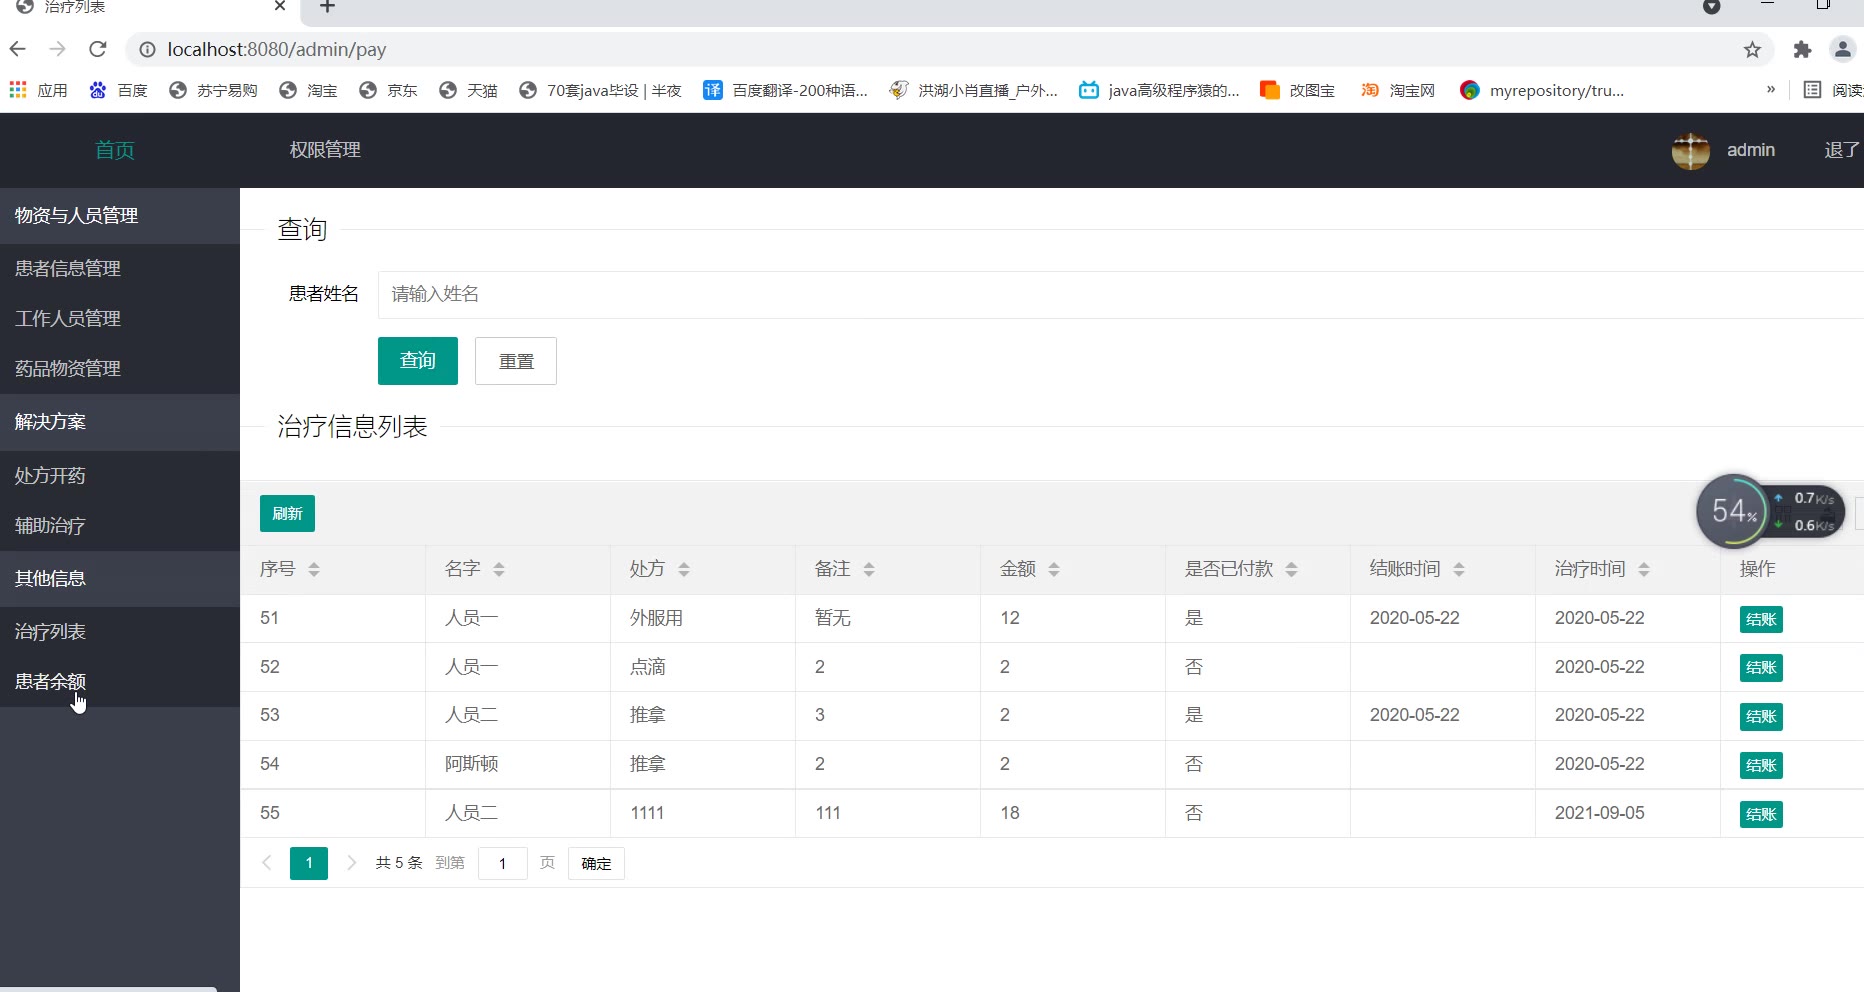The image size is (1864, 992).
Task: Open the Chrome profile avatar icon
Action: click(x=1842, y=49)
